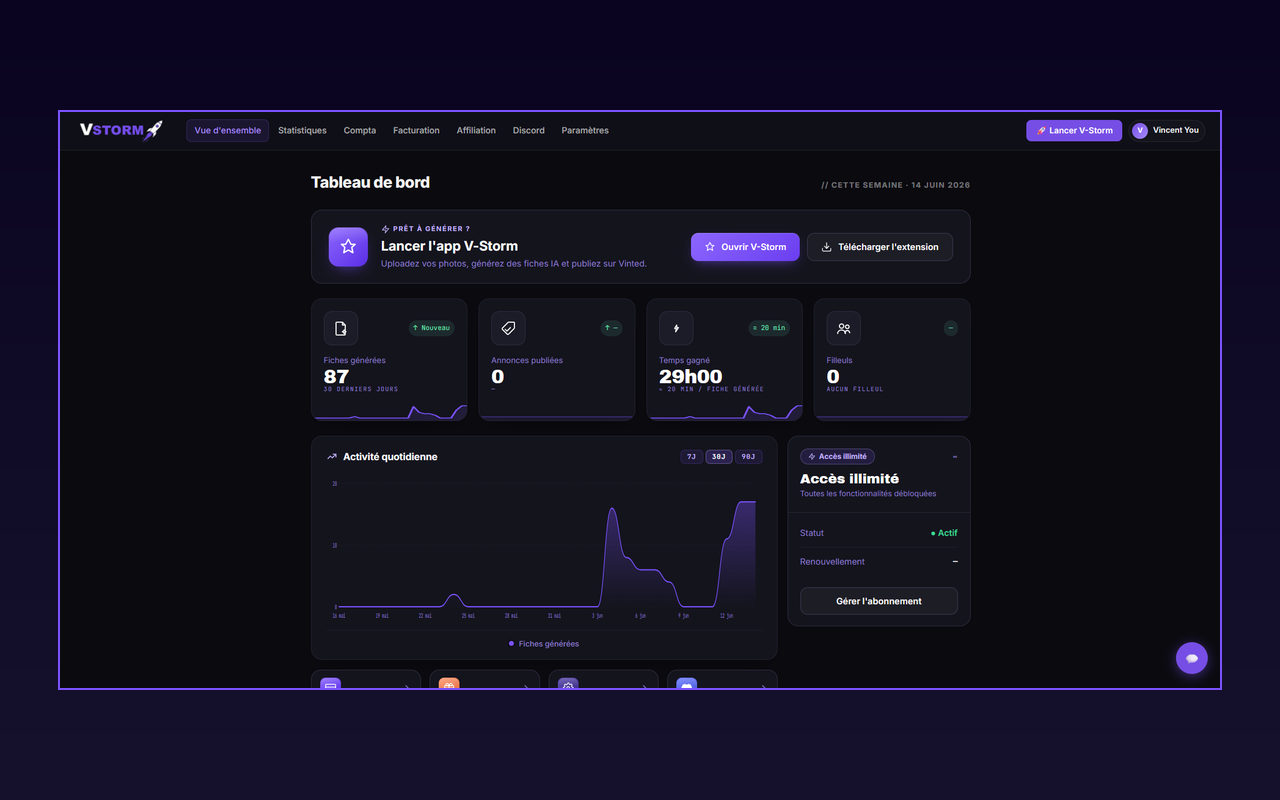Click Télécharger l'extension button

point(880,247)
